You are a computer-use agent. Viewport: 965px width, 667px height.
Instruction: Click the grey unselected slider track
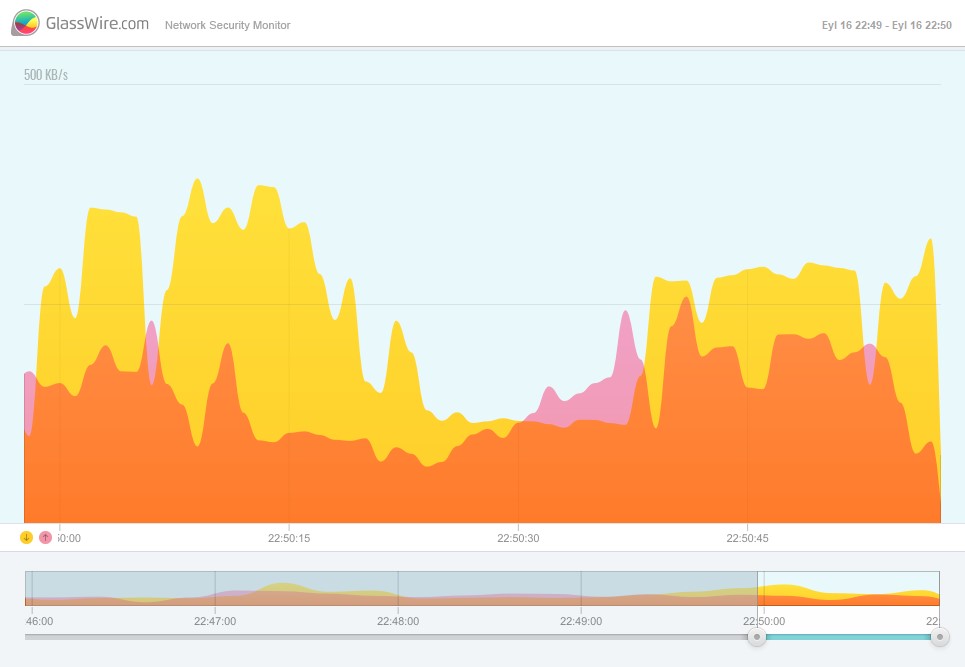386,637
